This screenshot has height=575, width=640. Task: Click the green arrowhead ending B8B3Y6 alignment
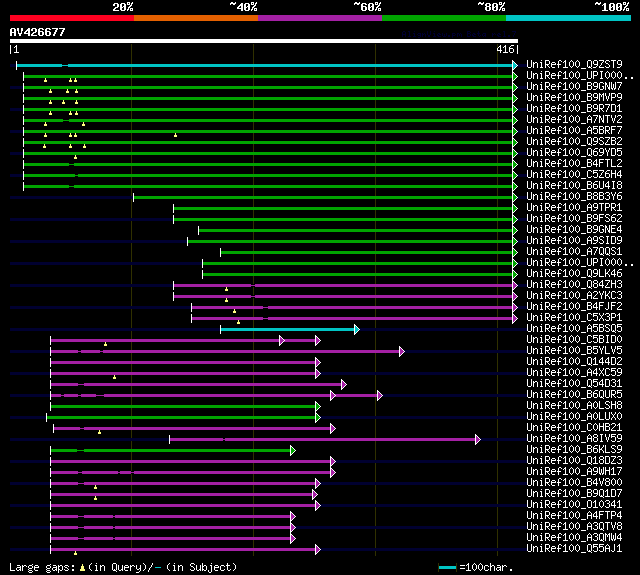(x=515, y=197)
